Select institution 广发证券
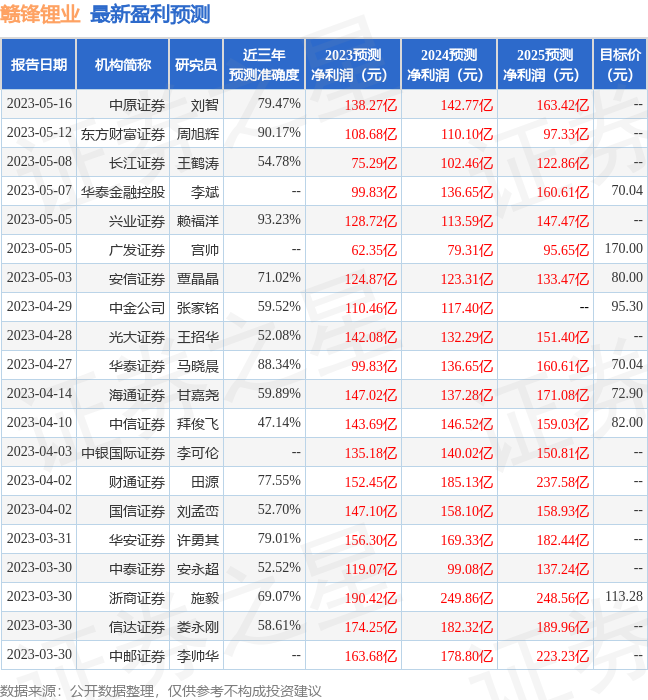This screenshot has width=648, height=700. point(137,250)
